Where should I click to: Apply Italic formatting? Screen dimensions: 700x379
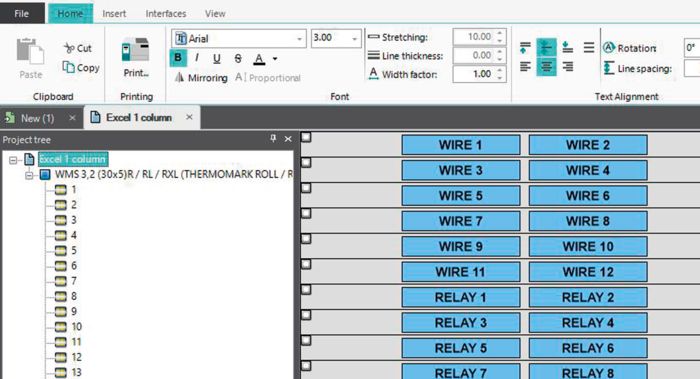(x=197, y=58)
